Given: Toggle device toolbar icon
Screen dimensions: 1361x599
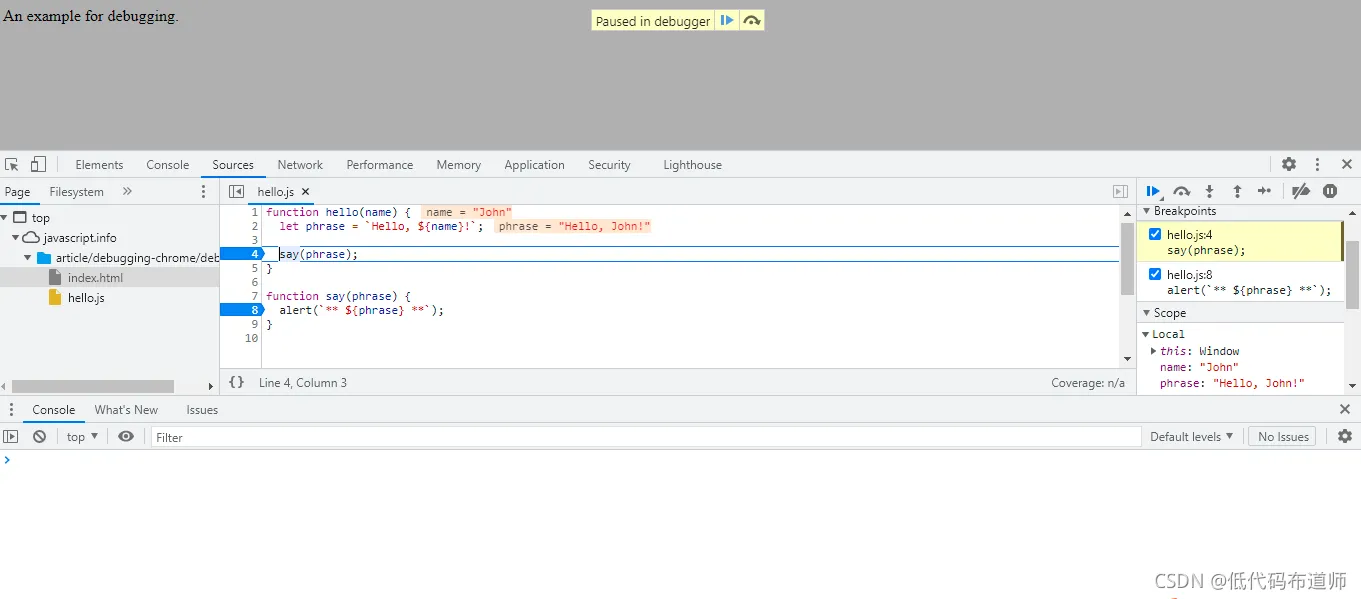Looking at the screenshot, I should pyautogui.click(x=38, y=165).
